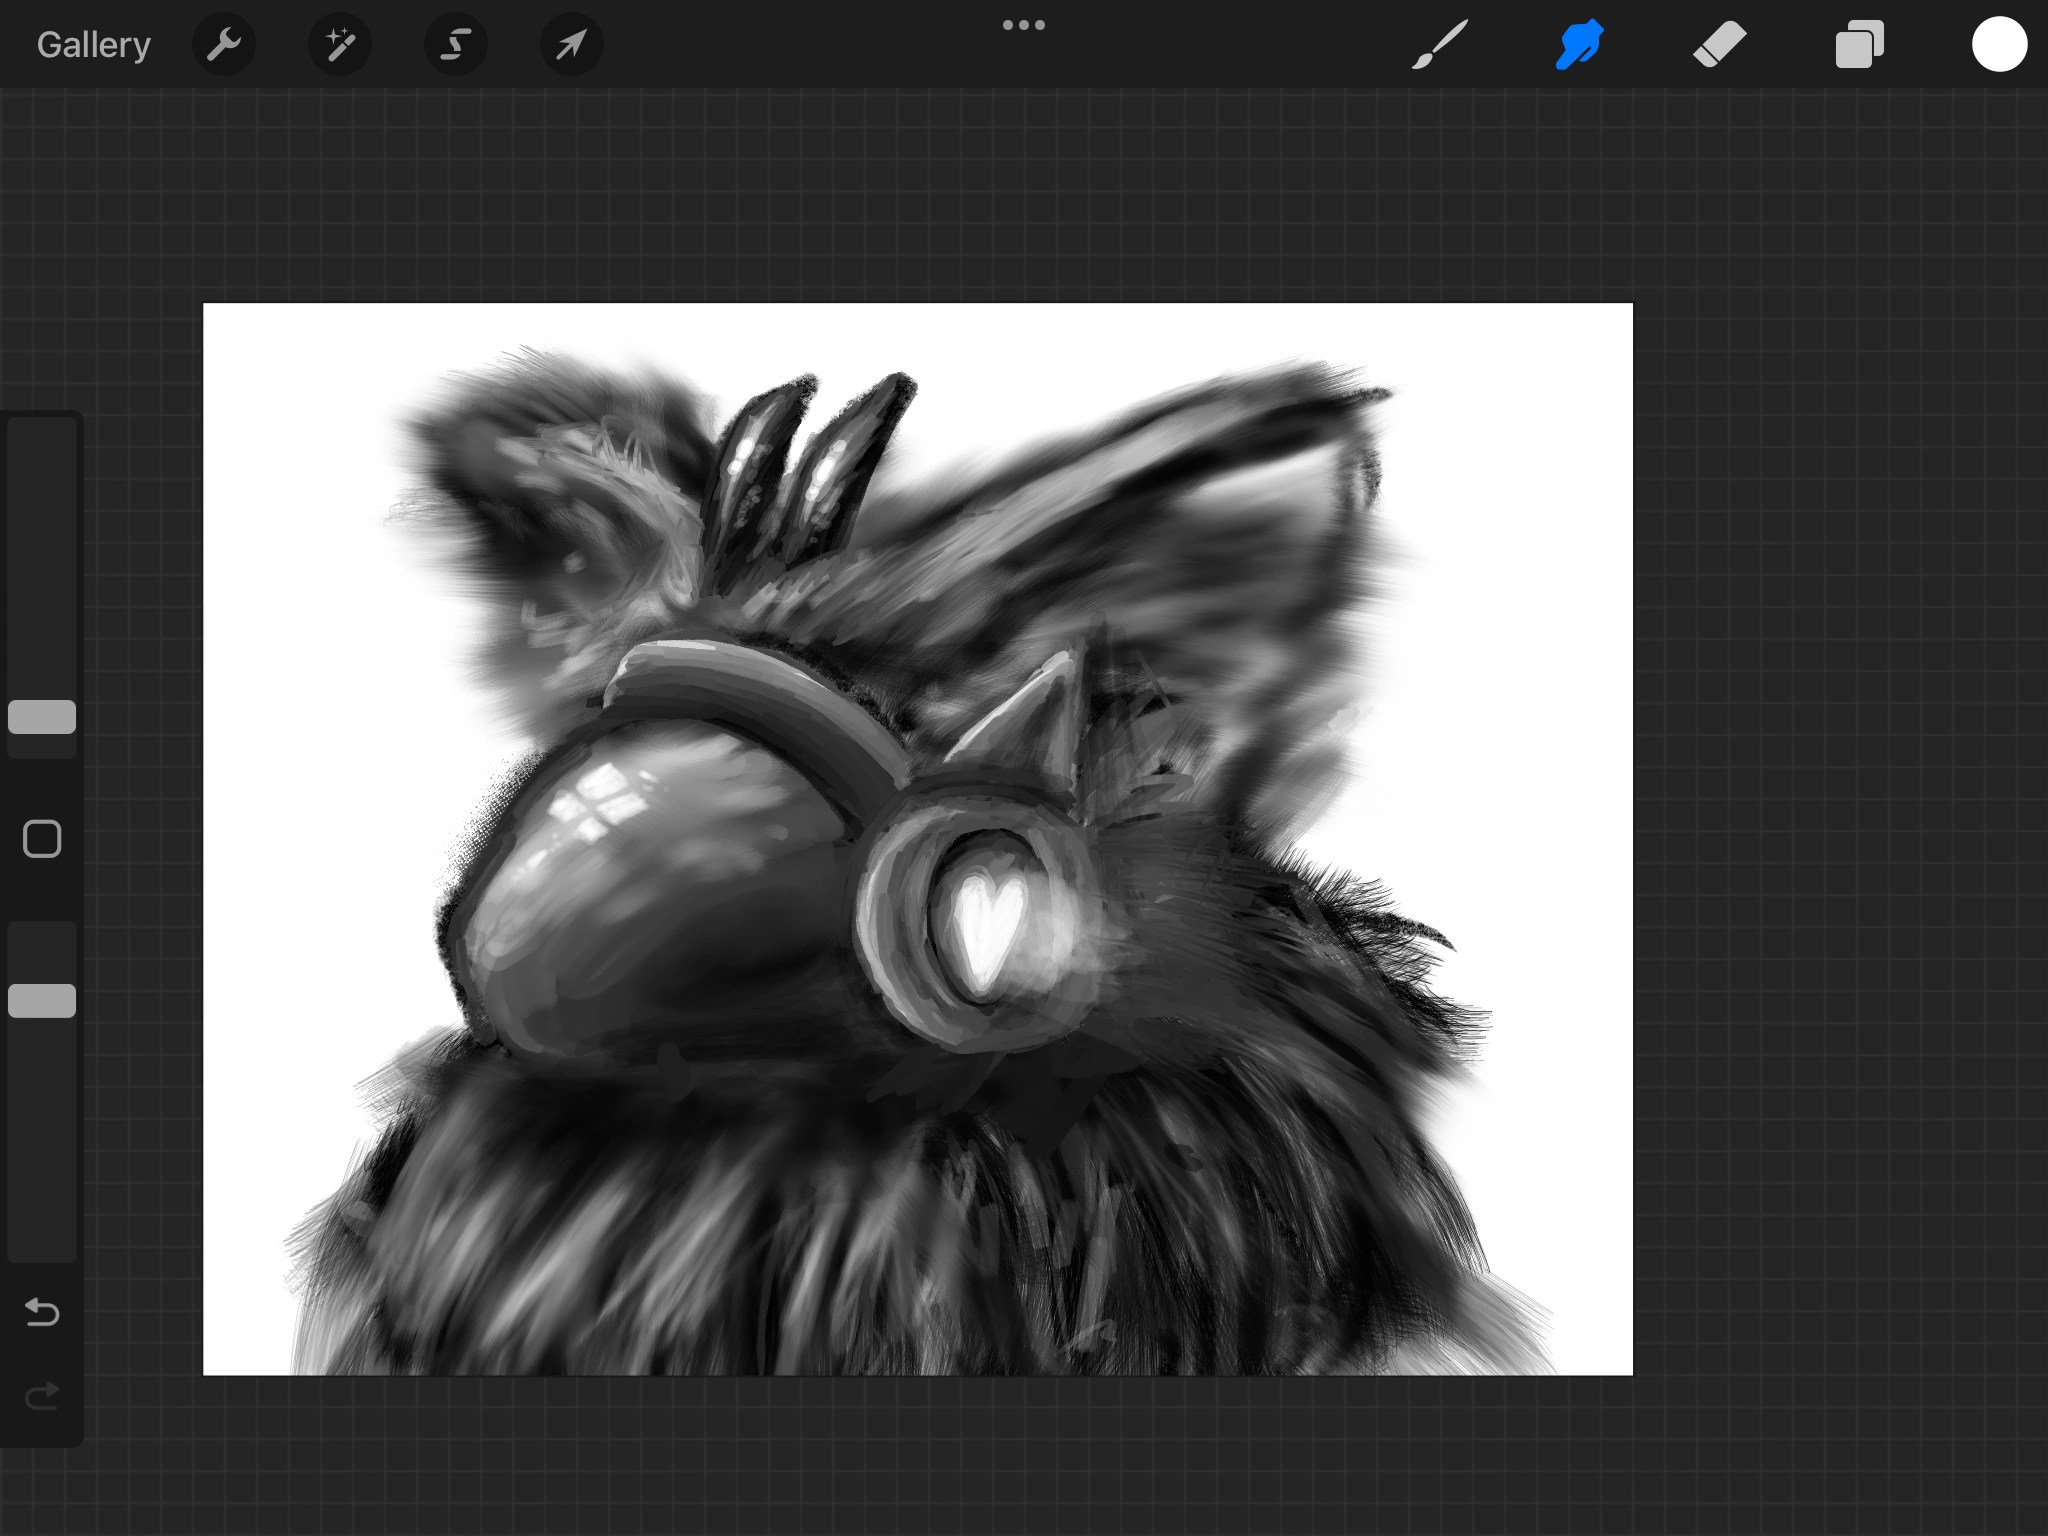Image resolution: width=2048 pixels, height=1536 pixels.
Task: Open the ellipsis options at top center
Action: 1024,24
